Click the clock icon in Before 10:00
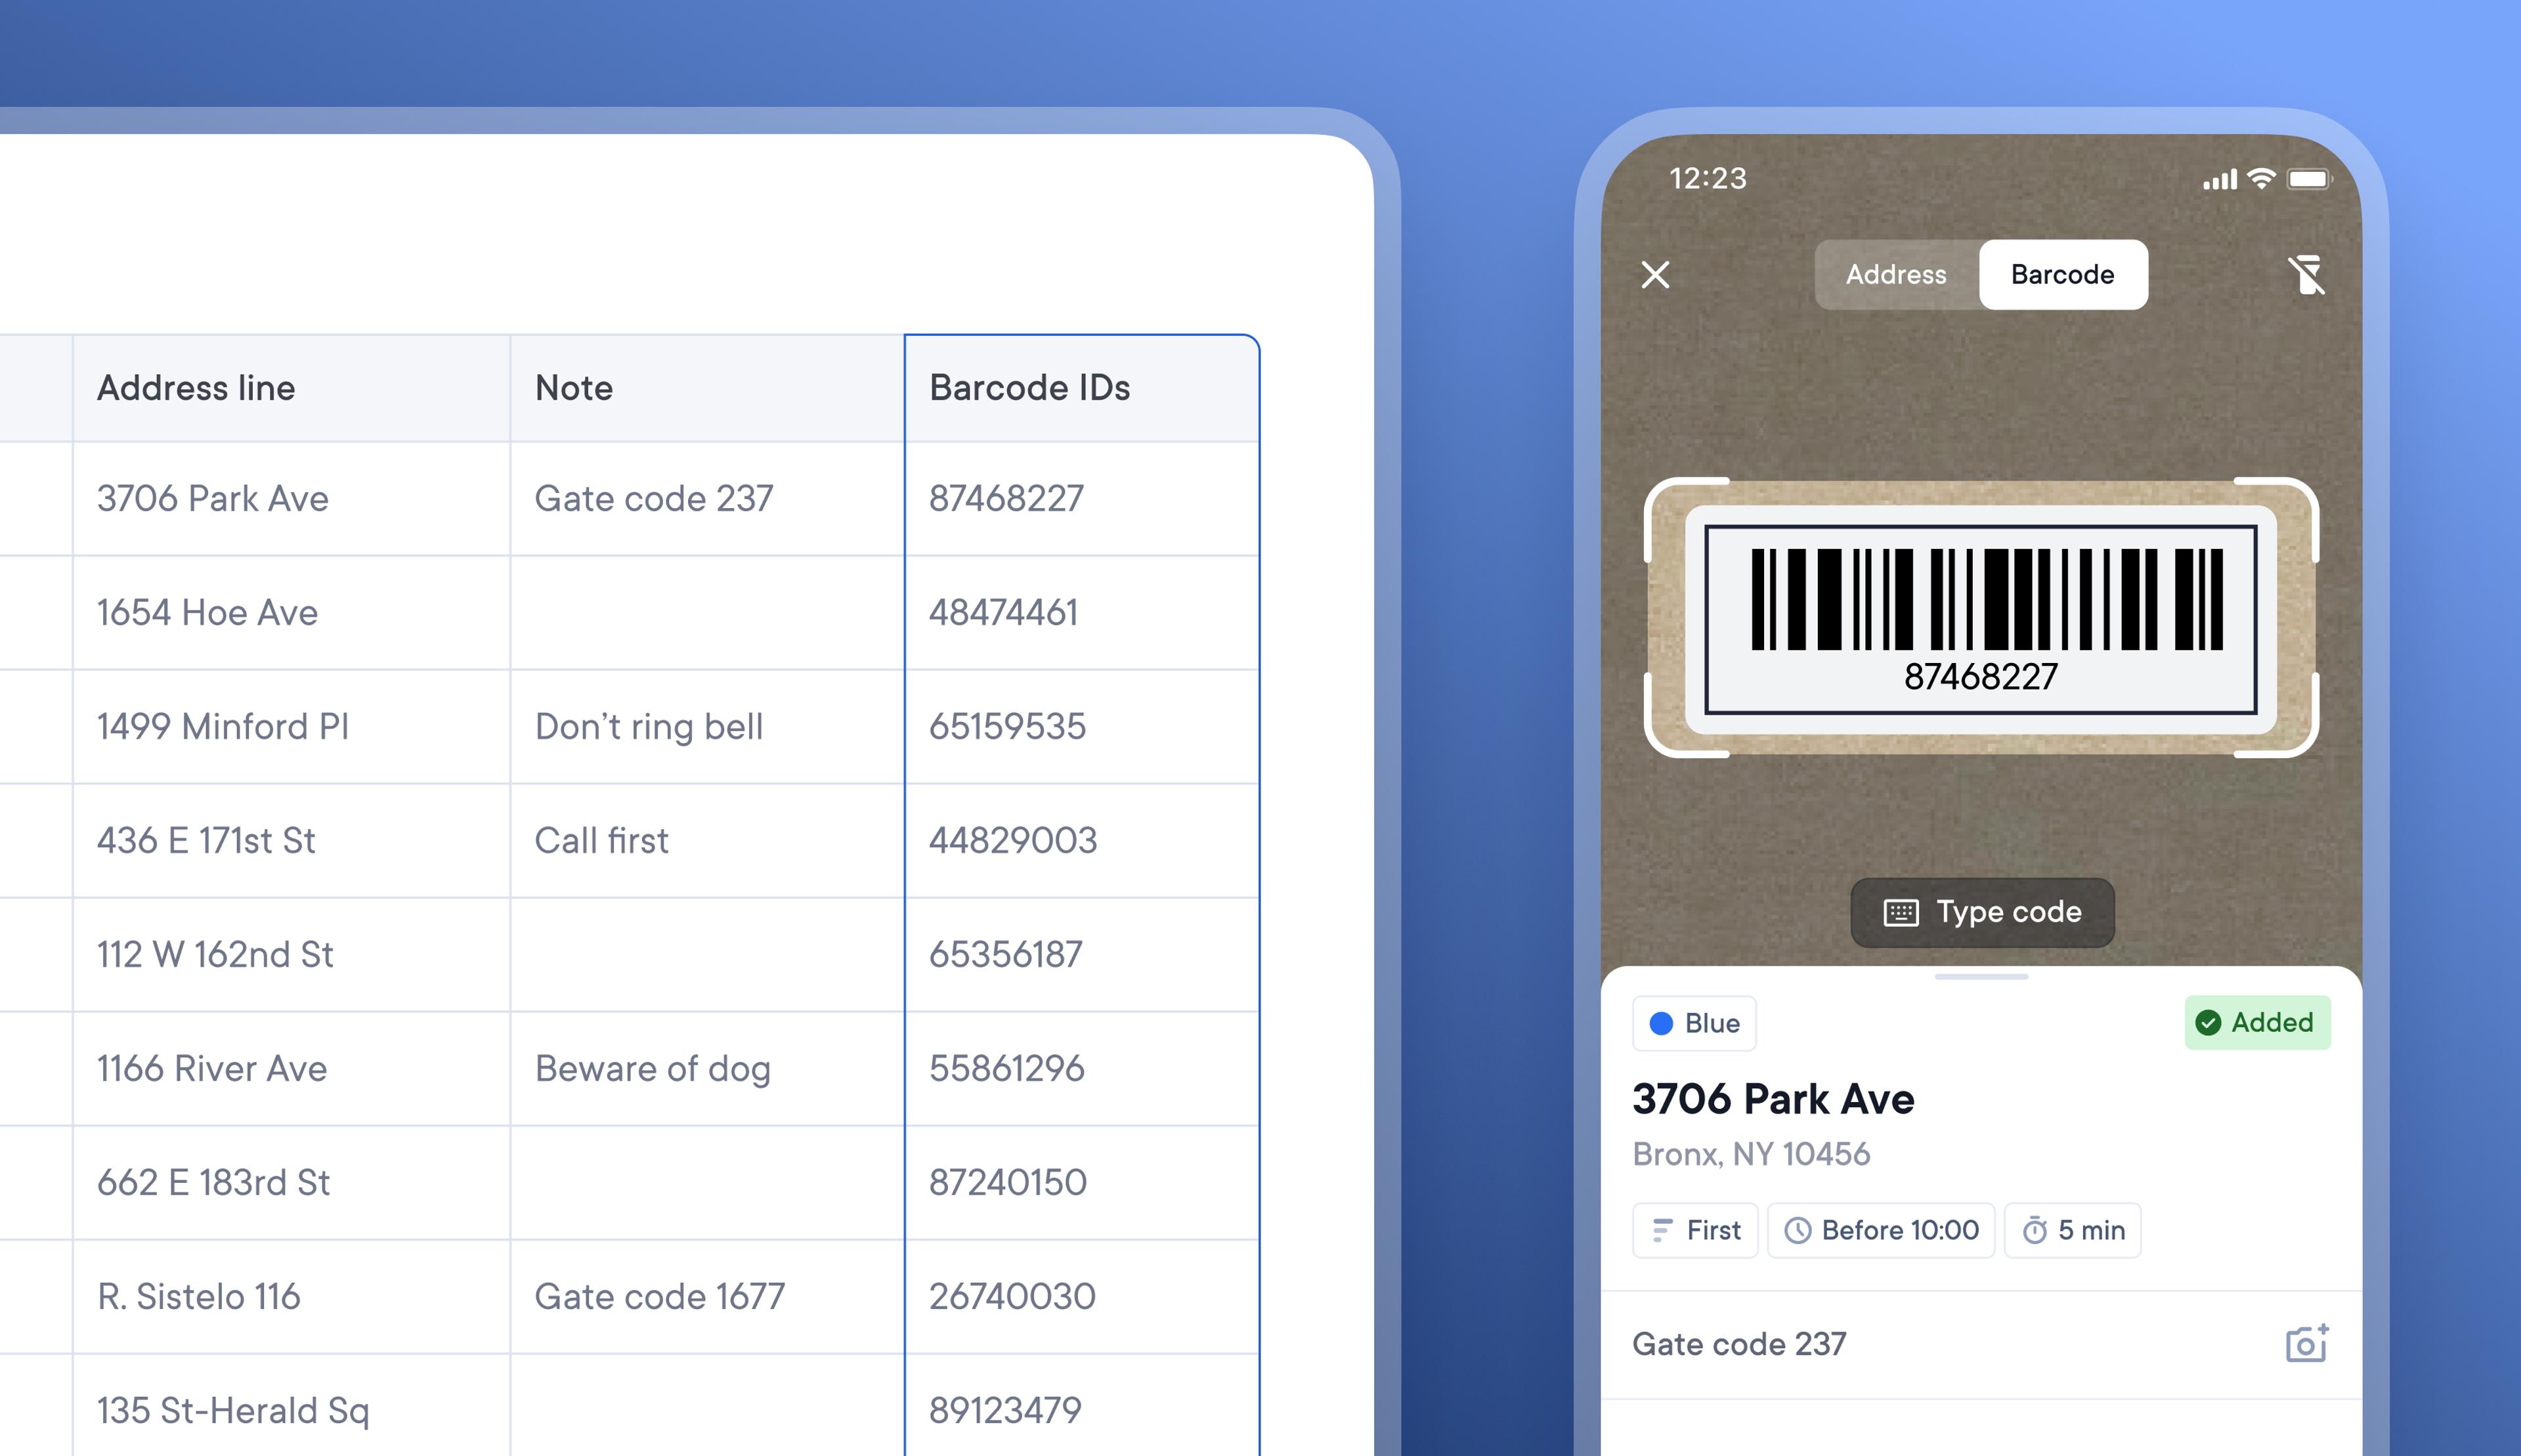The height and width of the screenshot is (1456, 2521). [1797, 1230]
